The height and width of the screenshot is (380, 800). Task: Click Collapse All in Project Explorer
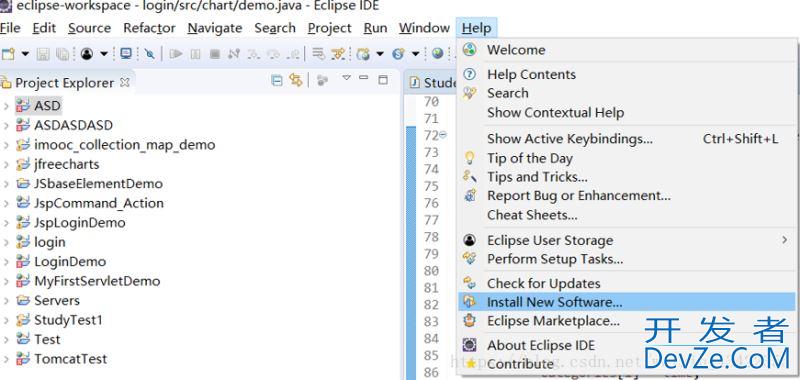tap(277, 80)
